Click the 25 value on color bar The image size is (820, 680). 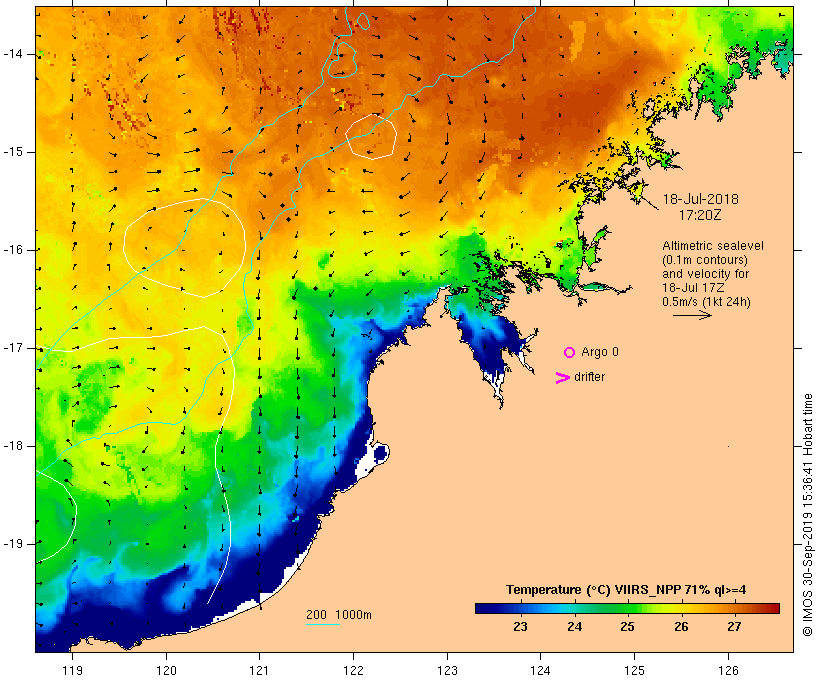(x=628, y=627)
